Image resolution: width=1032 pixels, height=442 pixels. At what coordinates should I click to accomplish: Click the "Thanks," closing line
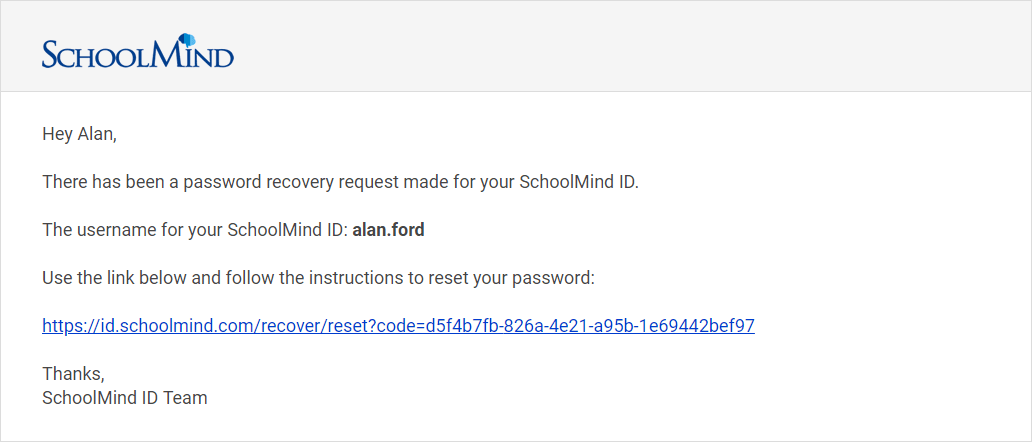[x=73, y=374]
